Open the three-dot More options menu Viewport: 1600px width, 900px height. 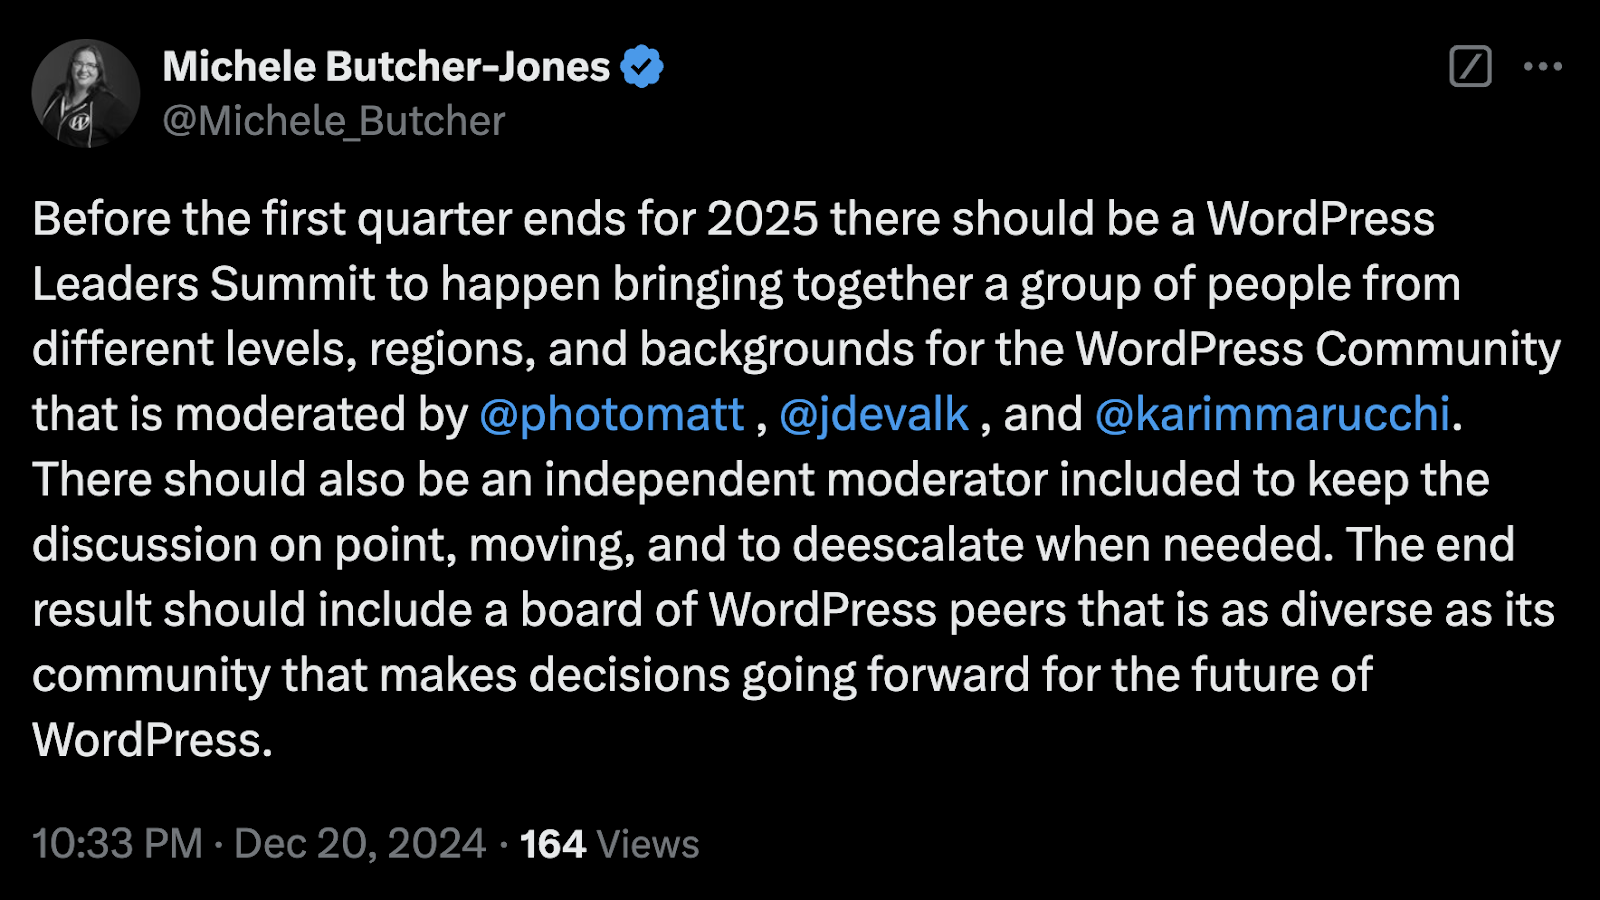[1542, 67]
